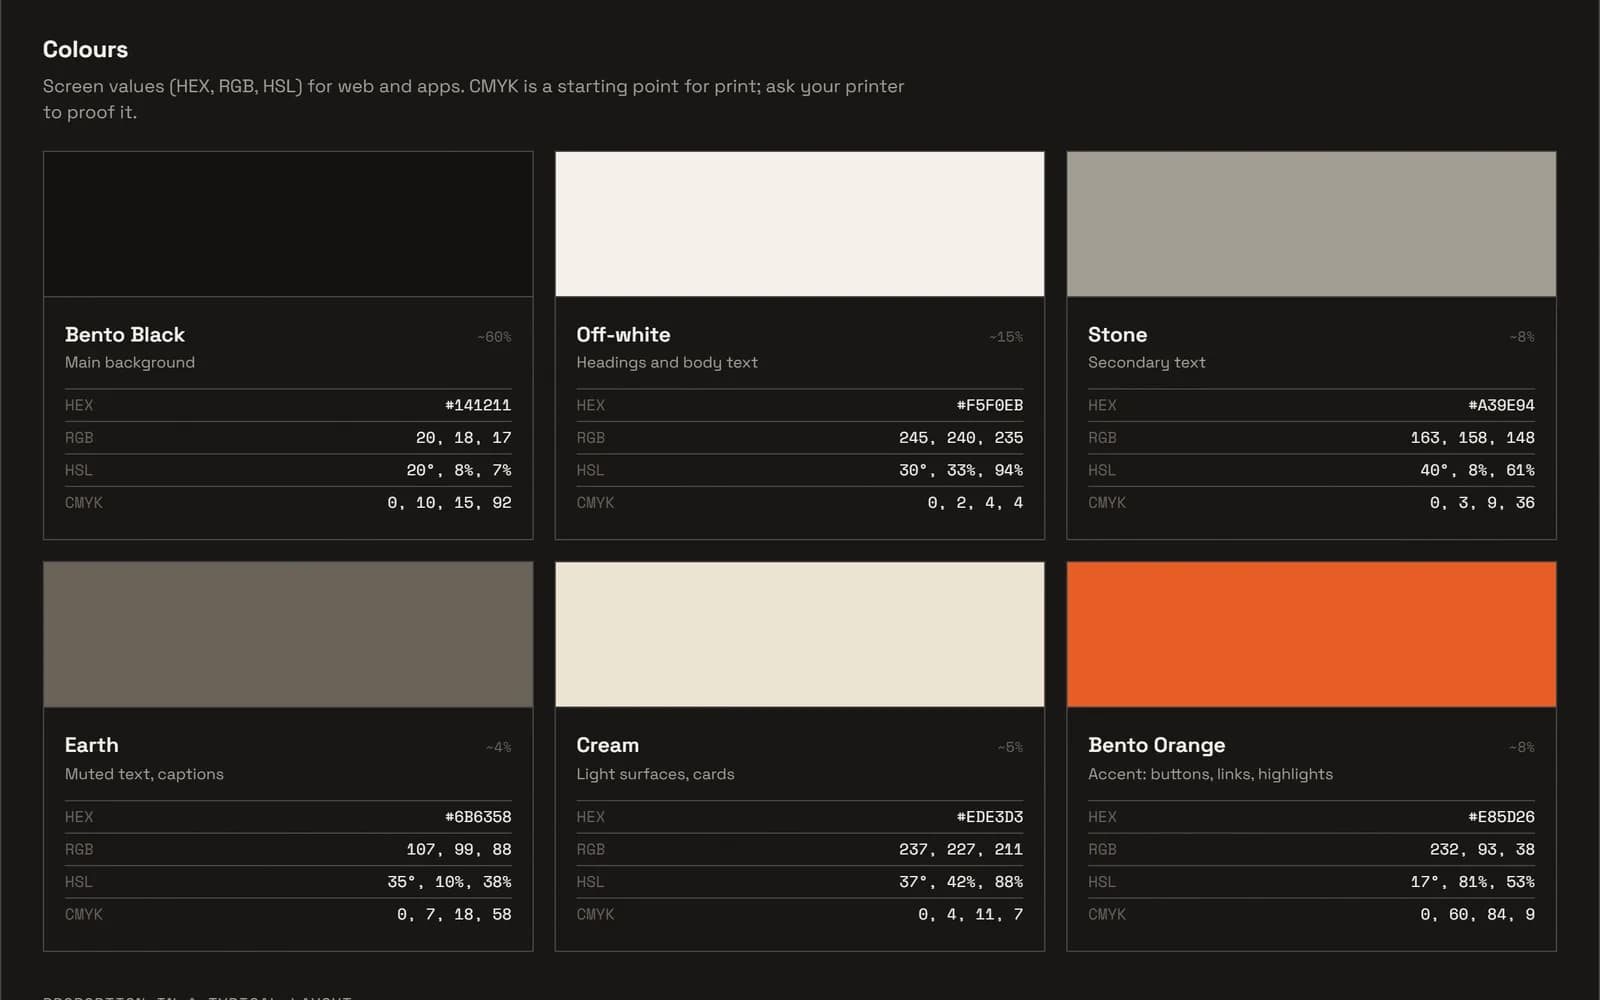Click Cream CMYK value 0, 4, 11, 7
This screenshot has width=1600, height=1000.
tap(970, 914)
